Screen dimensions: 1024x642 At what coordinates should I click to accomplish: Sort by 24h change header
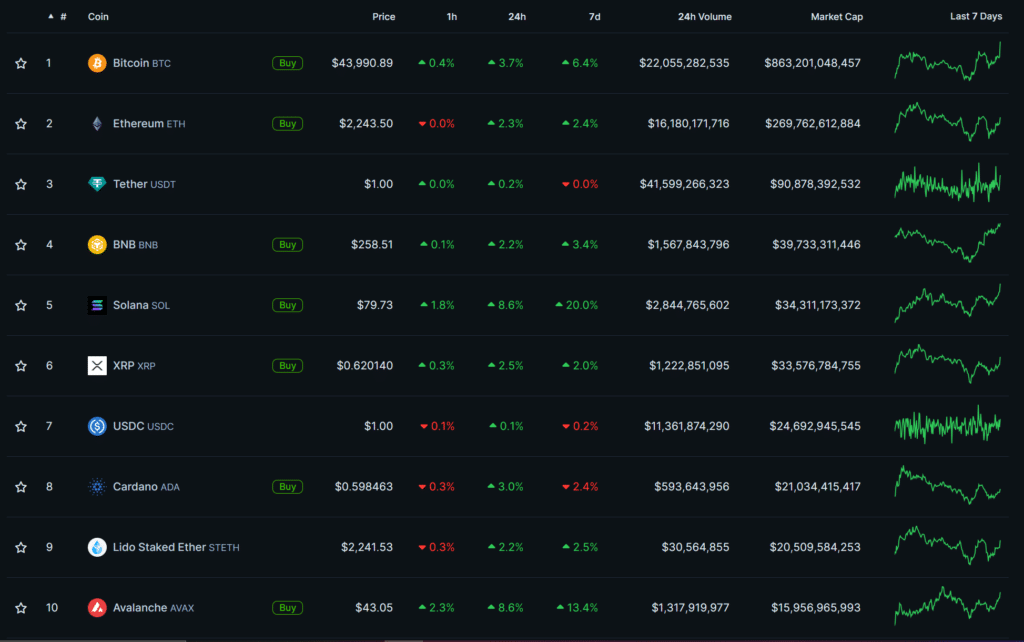517,16
